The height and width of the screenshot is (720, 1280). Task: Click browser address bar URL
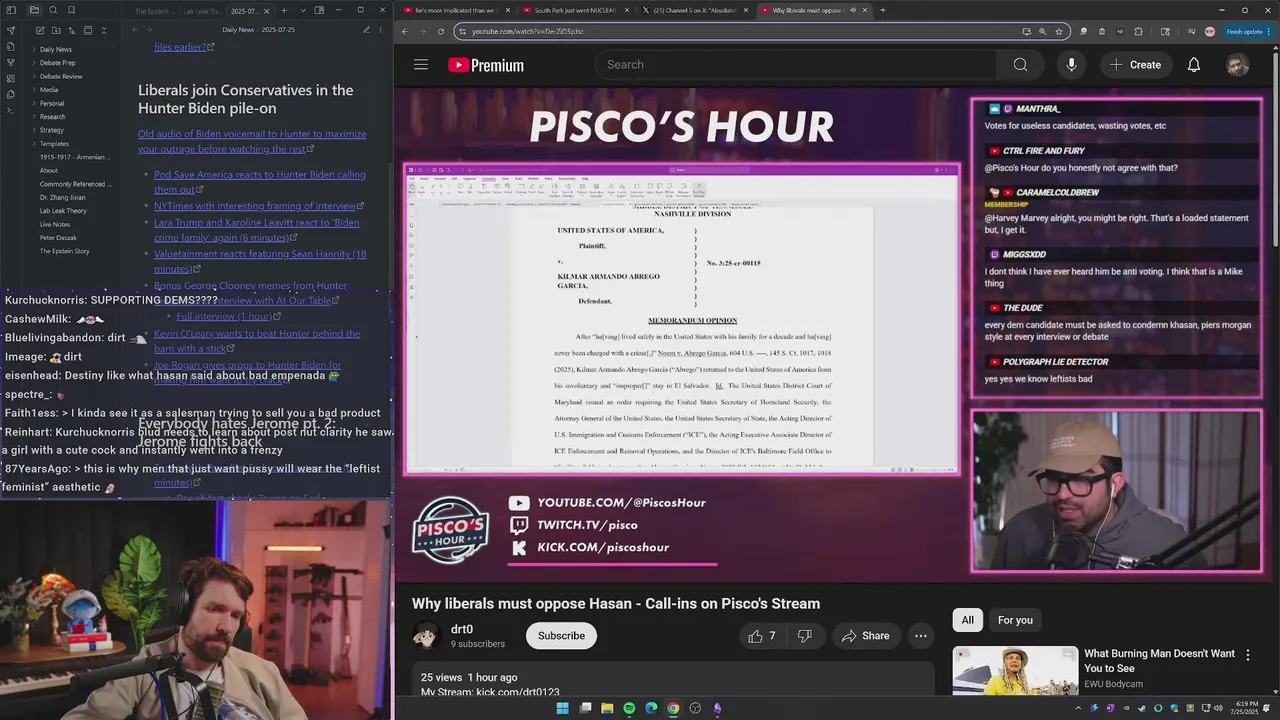[x=527, y=31]
